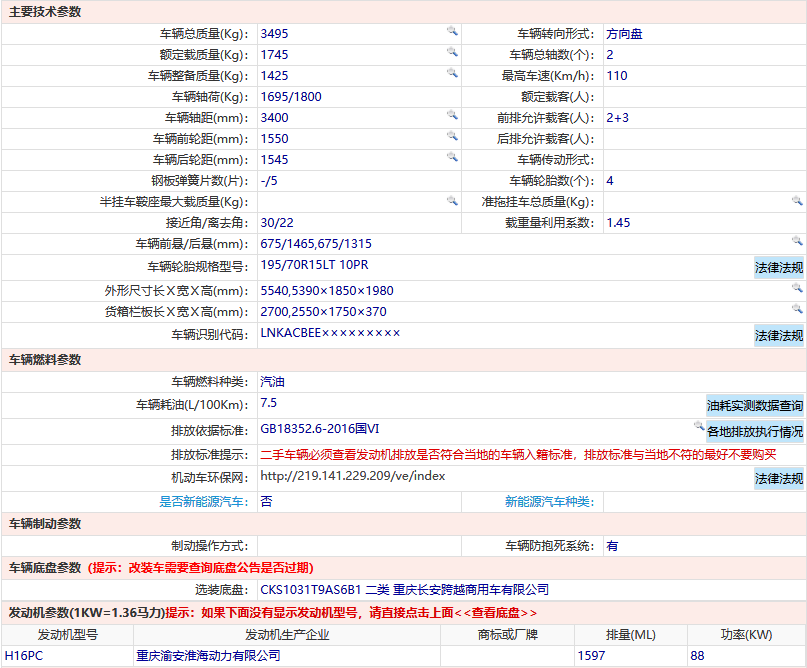Screen dimensions: 807x668
Task: Click magnifier icon in 货箱栏板 dimensions row
Action: 797,309
